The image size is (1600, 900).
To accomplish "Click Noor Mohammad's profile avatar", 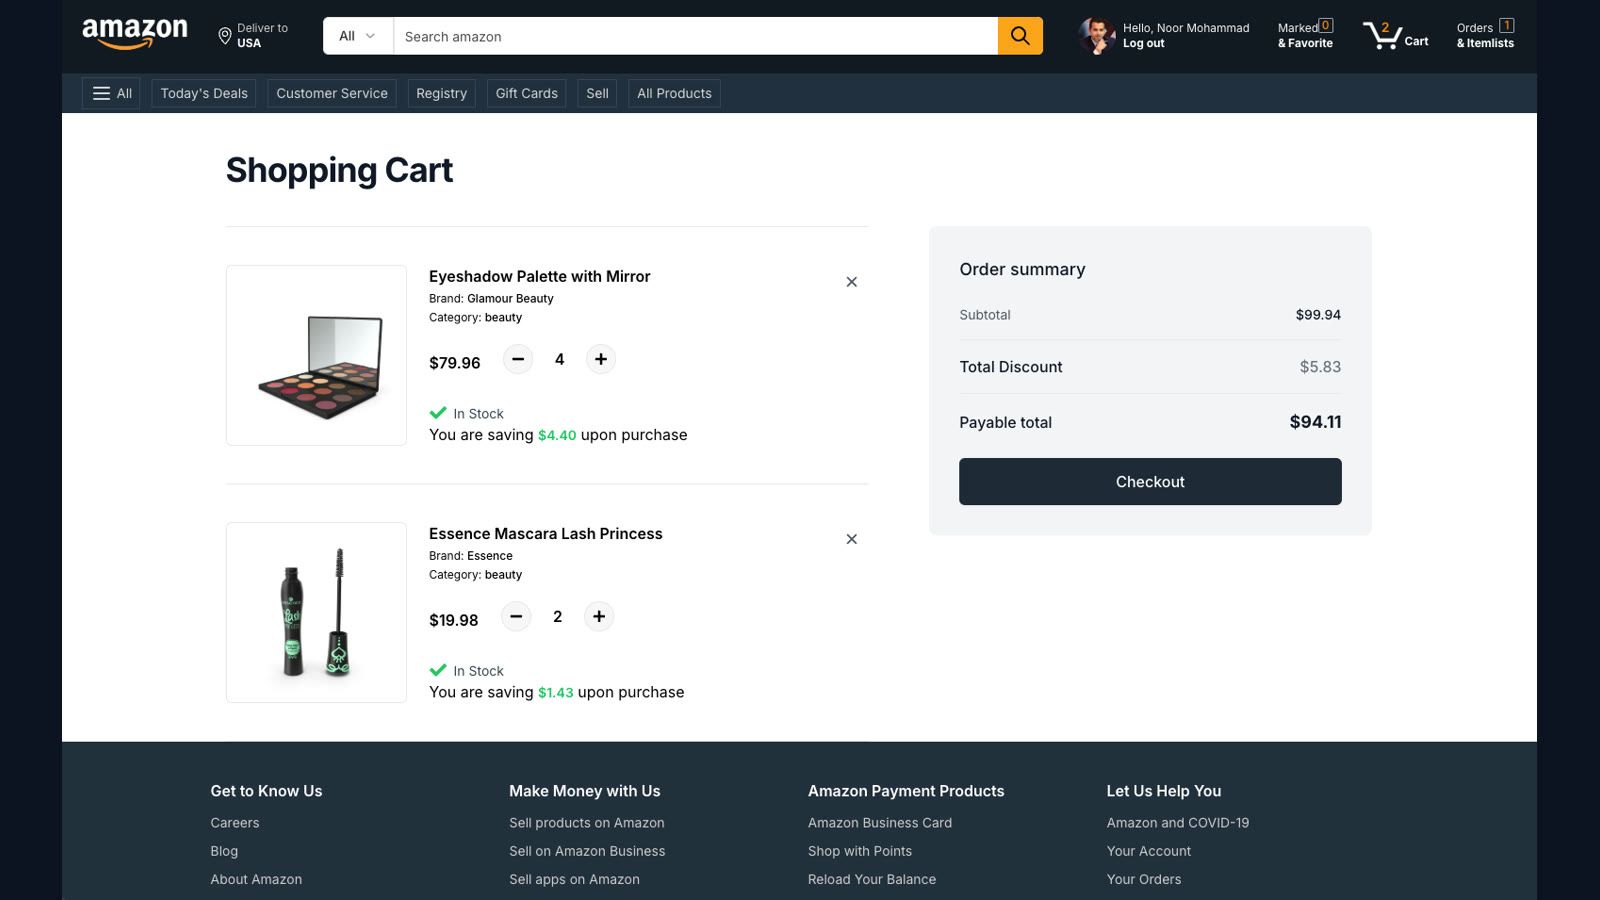I will point(1097,36).
